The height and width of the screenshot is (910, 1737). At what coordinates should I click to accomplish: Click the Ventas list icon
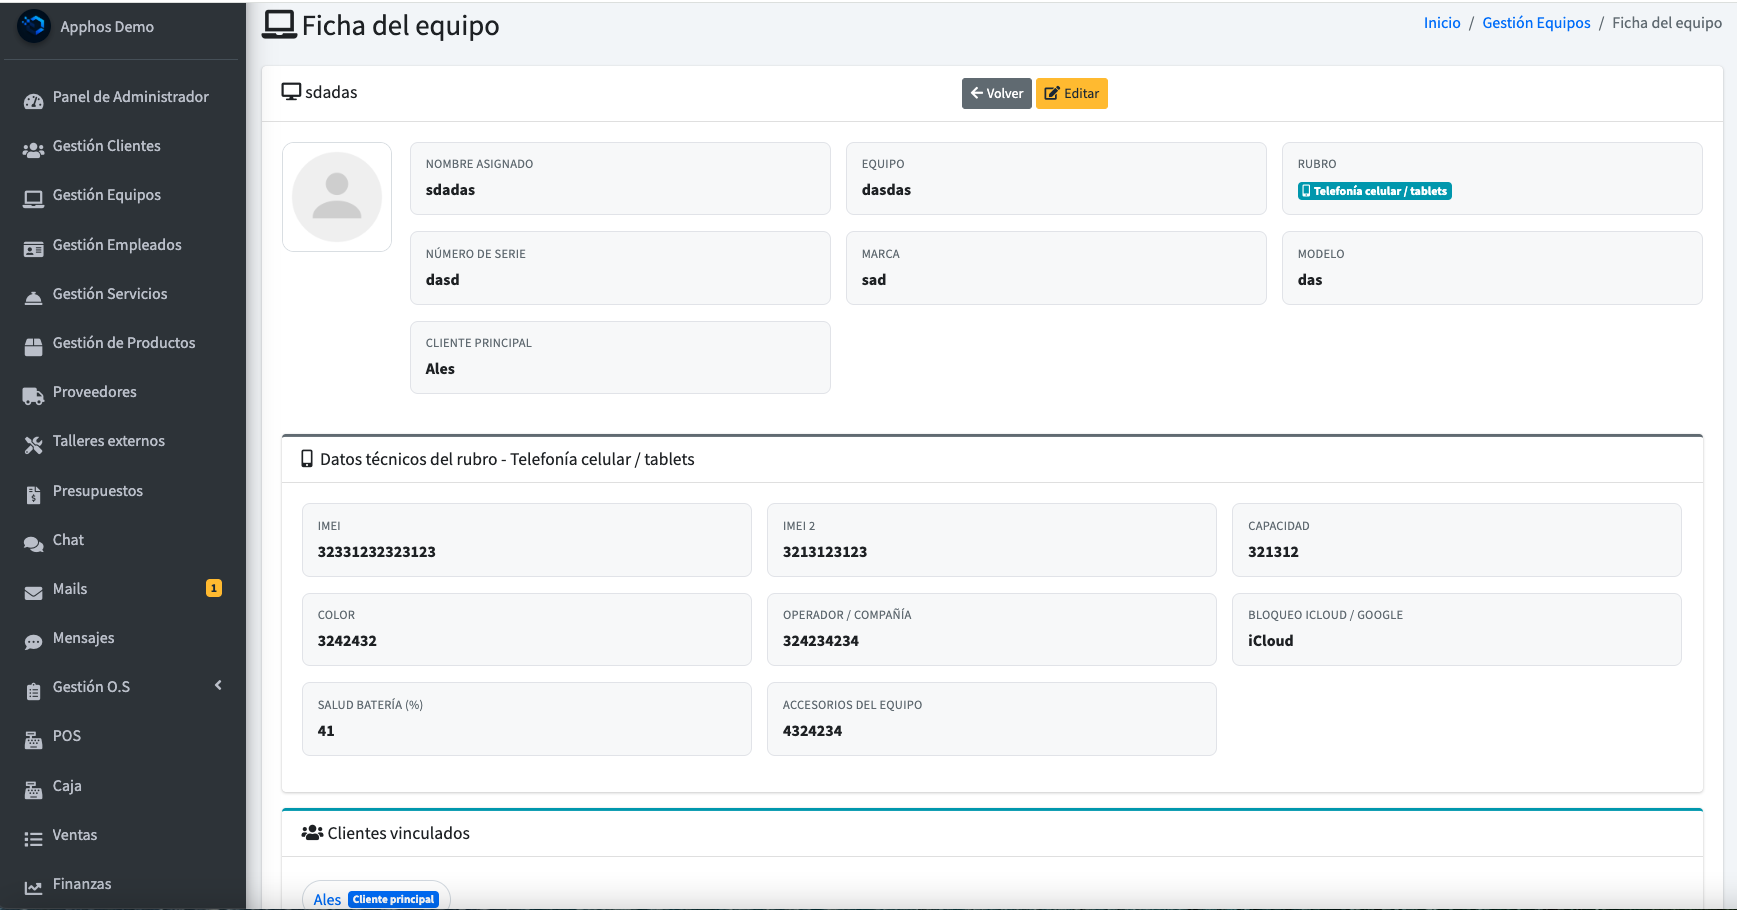point(34,839)
